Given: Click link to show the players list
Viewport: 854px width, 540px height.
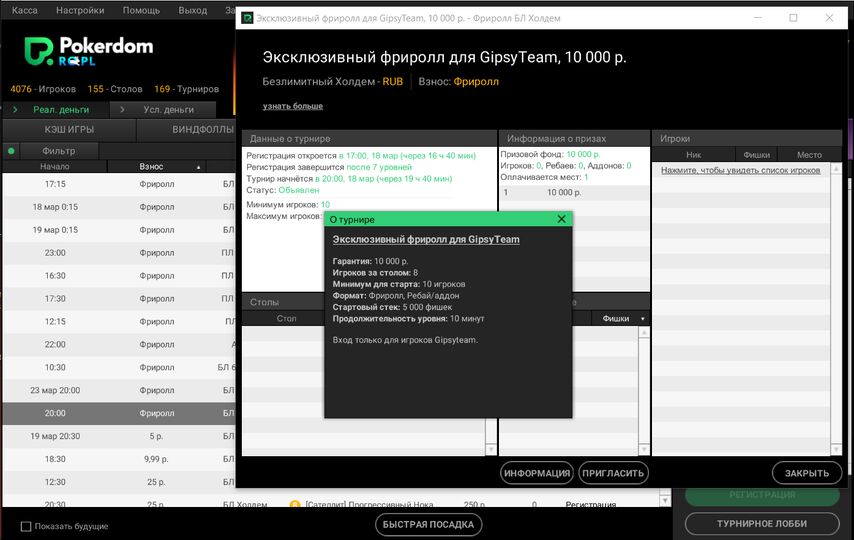Looking at the screenshot, I should (740, 170).
